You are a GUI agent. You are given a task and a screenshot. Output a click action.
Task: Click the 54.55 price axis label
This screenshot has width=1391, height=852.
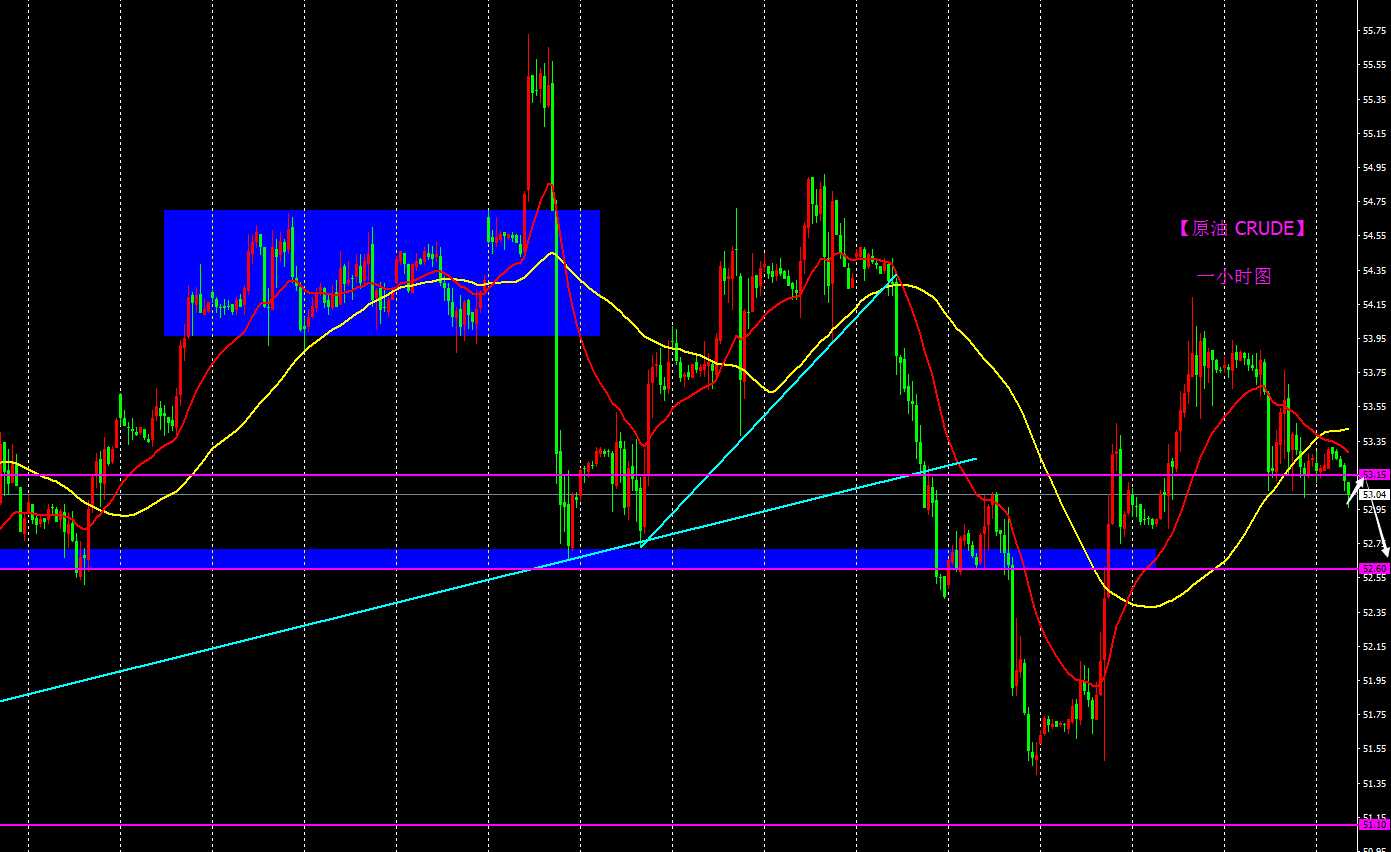point(1374,236)
